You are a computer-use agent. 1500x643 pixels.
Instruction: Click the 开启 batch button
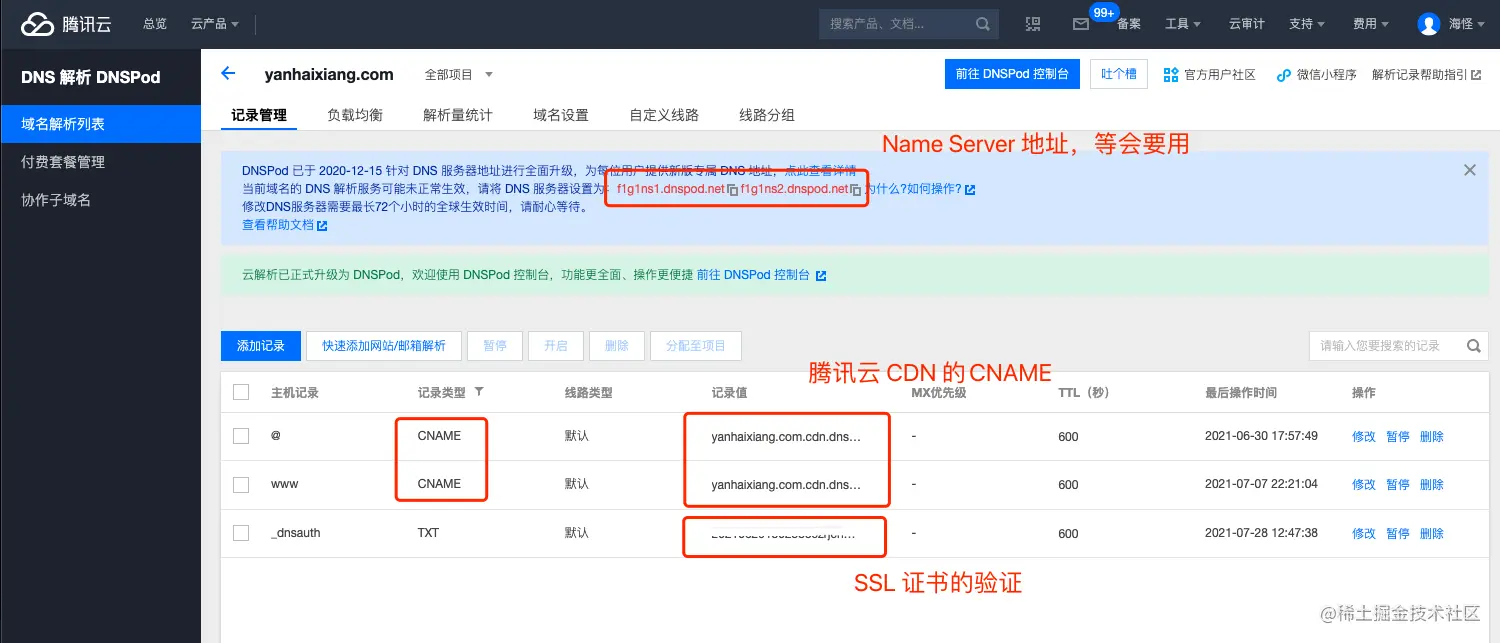pyautogui.click(x=556, y=346)
